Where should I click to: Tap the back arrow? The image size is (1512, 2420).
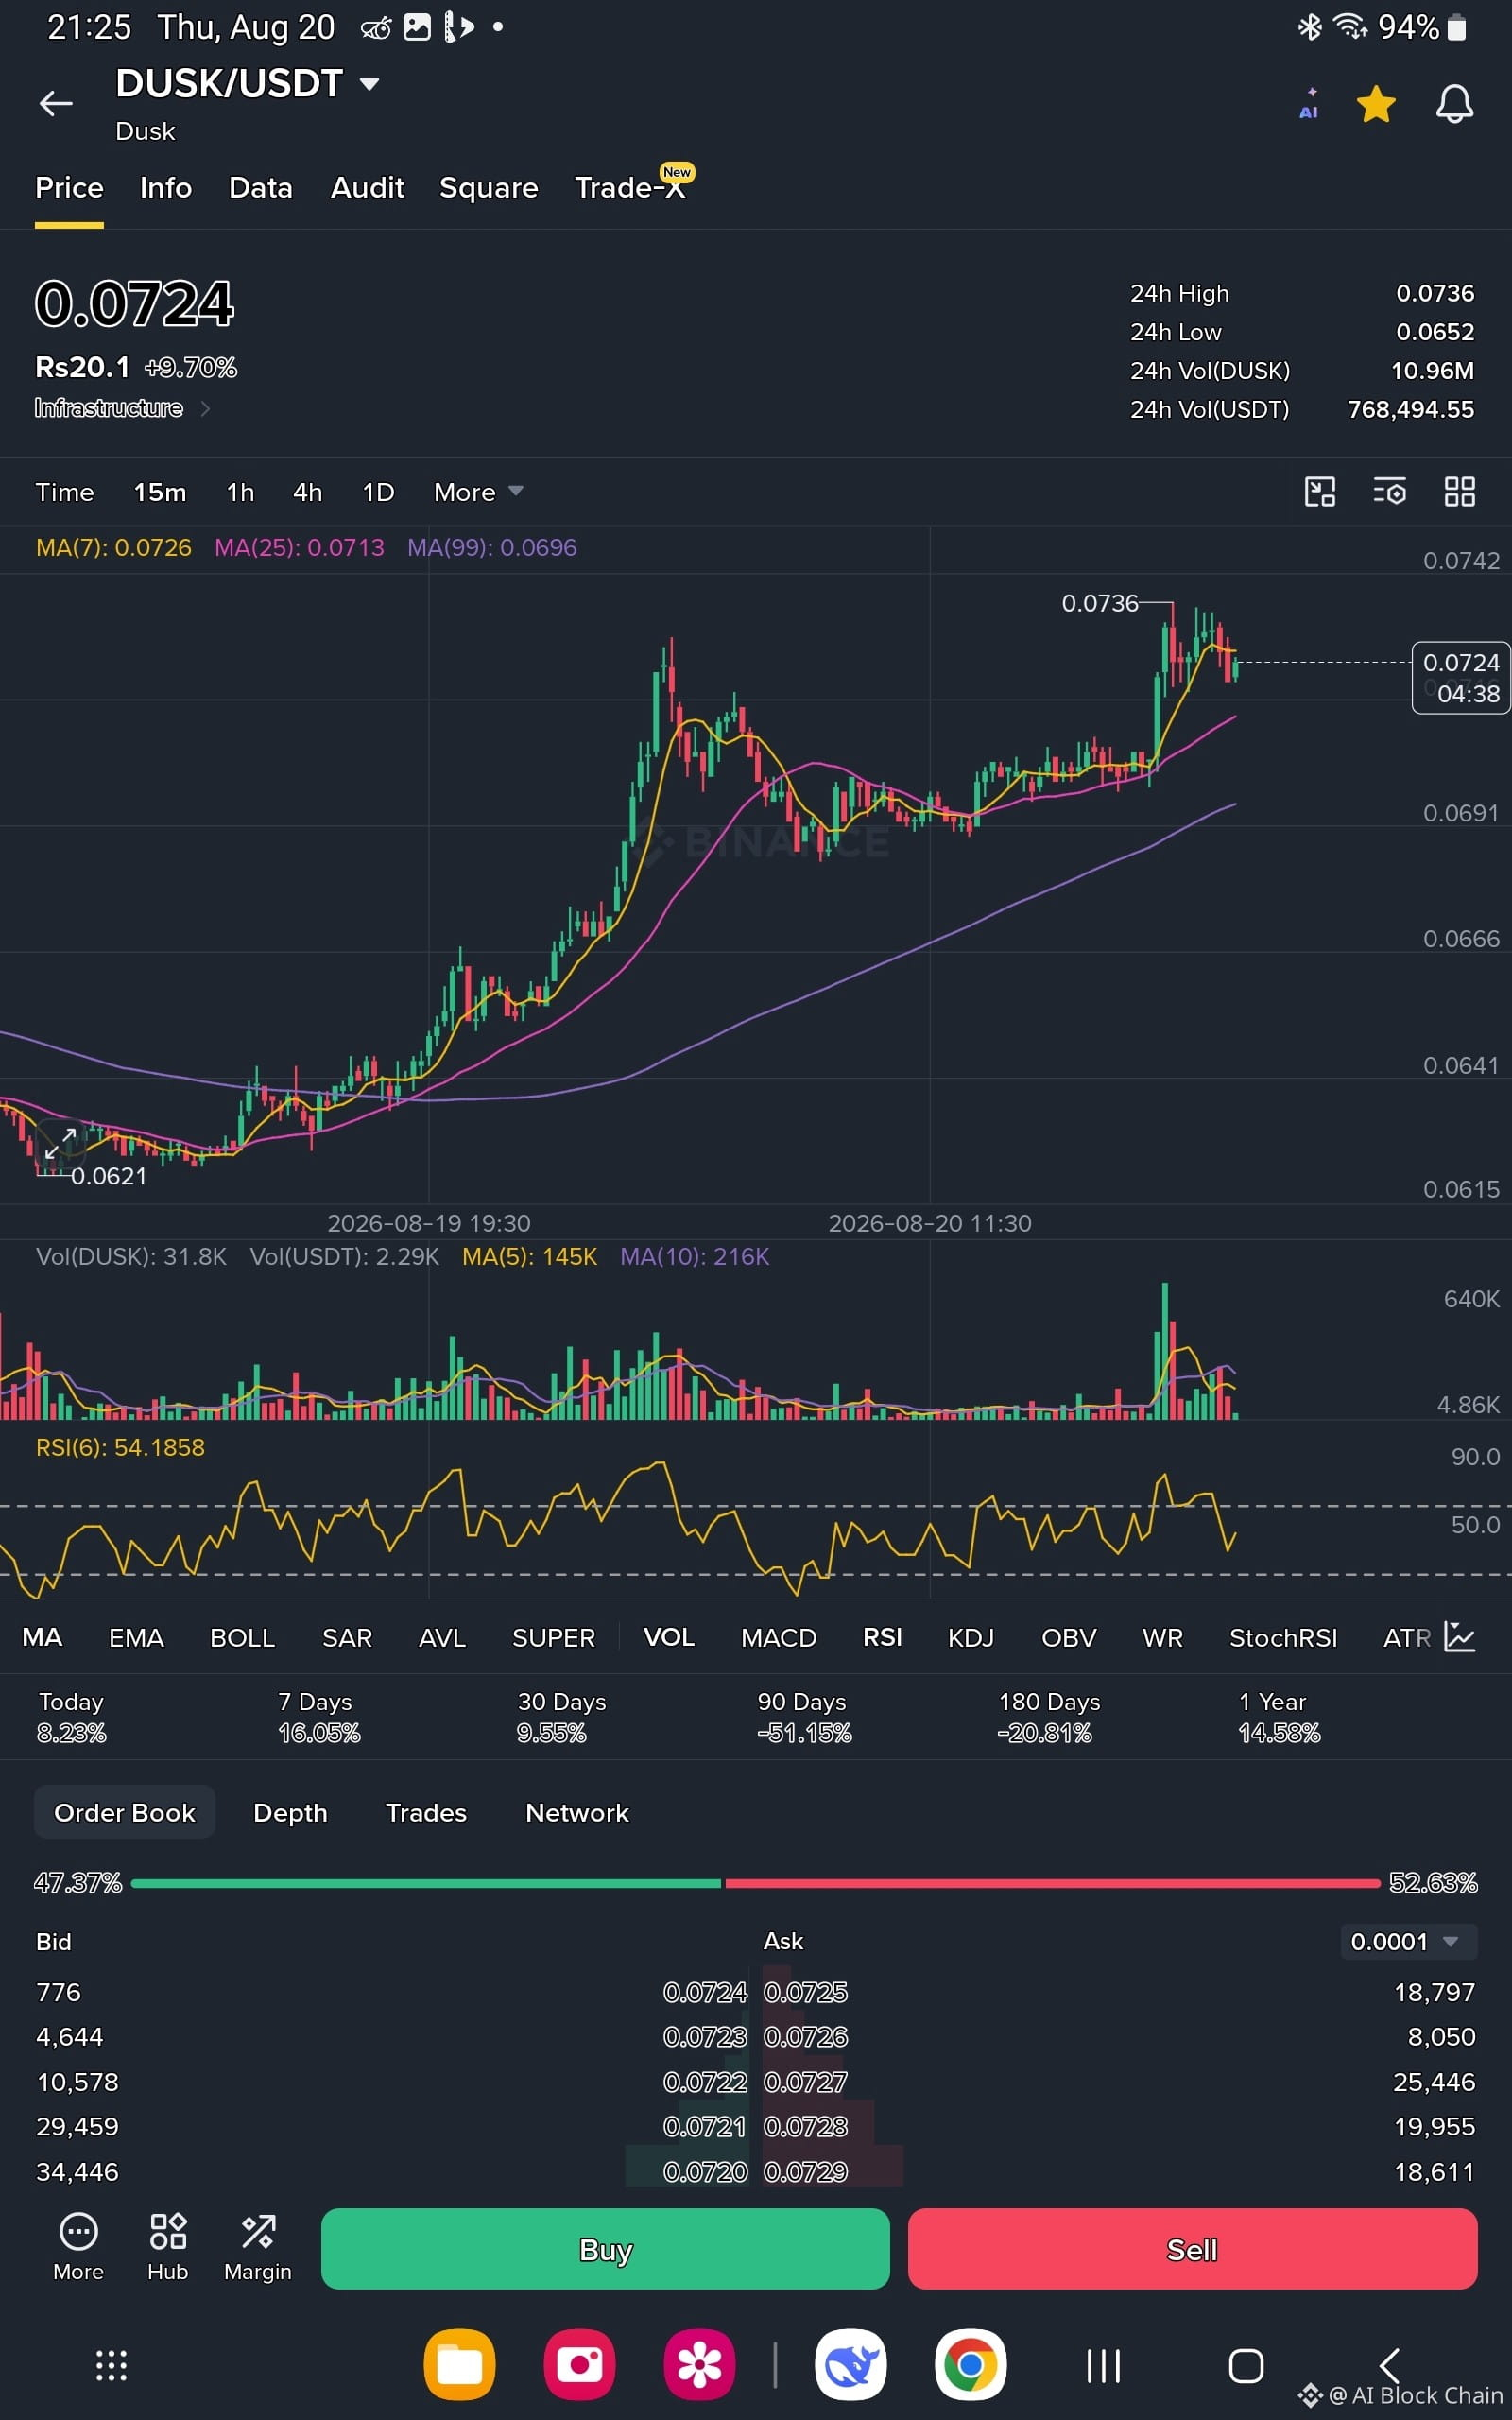point(56,103)
